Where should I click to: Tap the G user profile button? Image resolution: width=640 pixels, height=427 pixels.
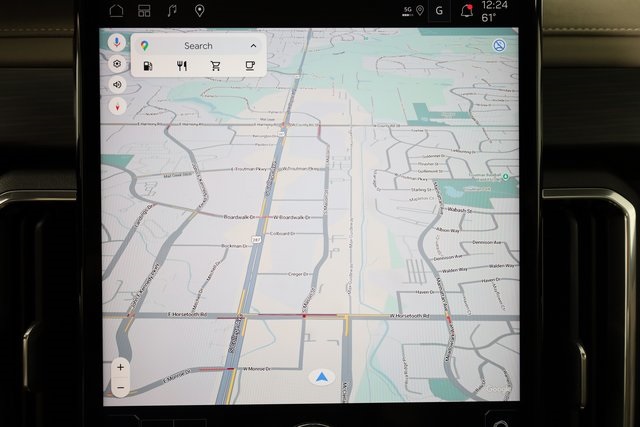(439, 11)
